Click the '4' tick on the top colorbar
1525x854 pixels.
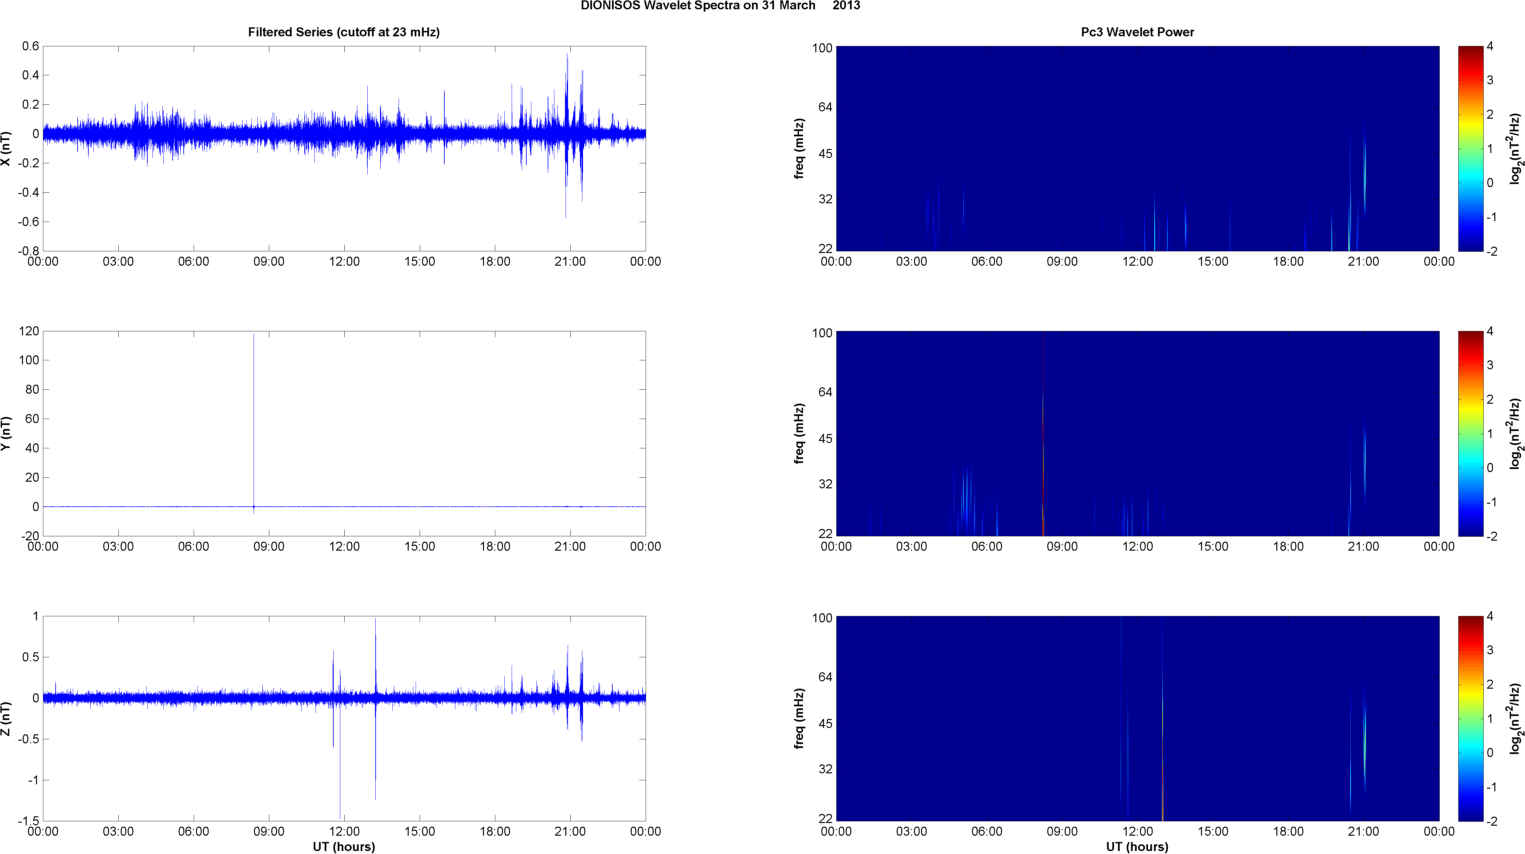[x=1490, y=46]
